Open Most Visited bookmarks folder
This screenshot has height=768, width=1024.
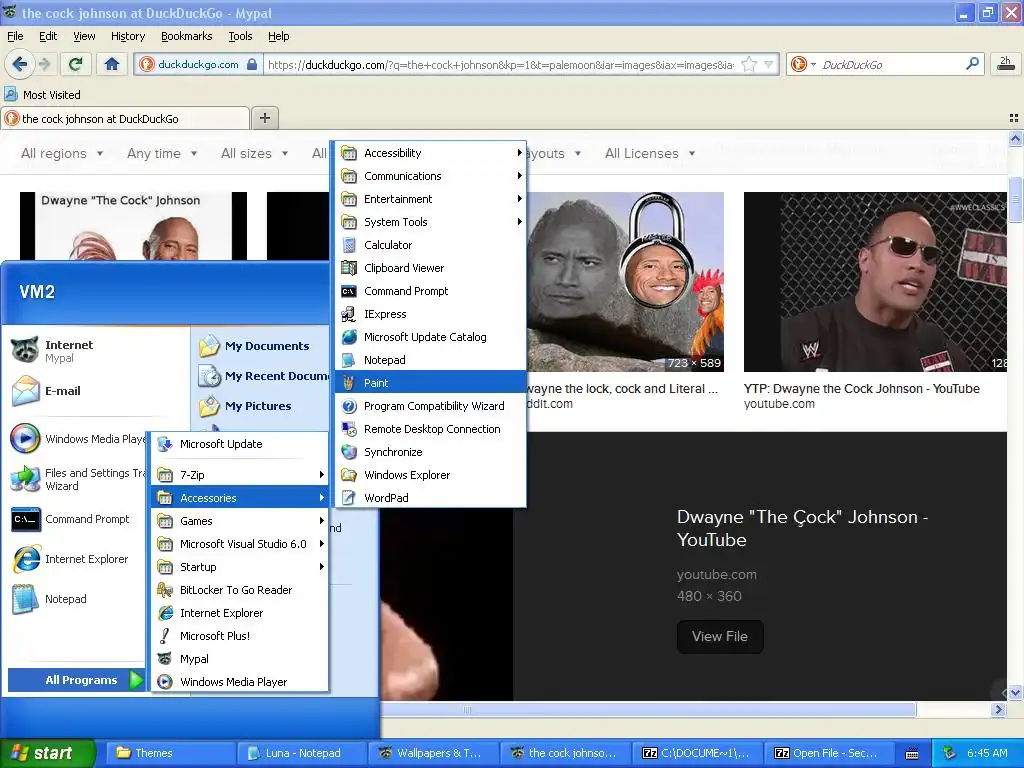click(x=43, y=95)
